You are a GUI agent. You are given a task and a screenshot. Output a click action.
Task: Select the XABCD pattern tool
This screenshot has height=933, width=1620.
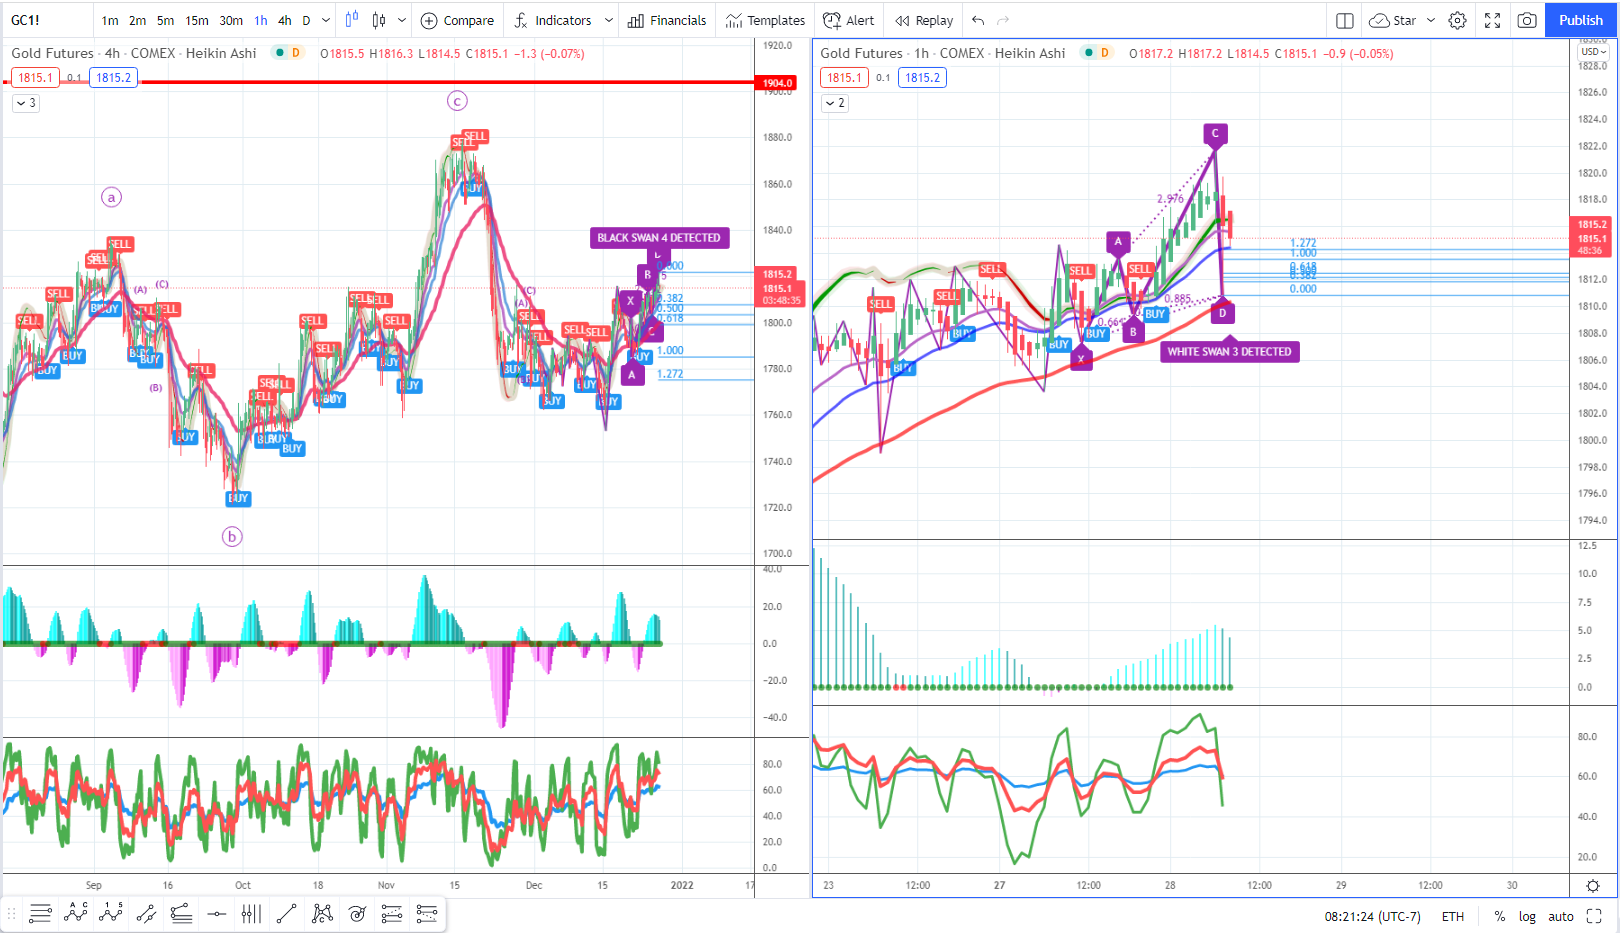tap(322, 913)
